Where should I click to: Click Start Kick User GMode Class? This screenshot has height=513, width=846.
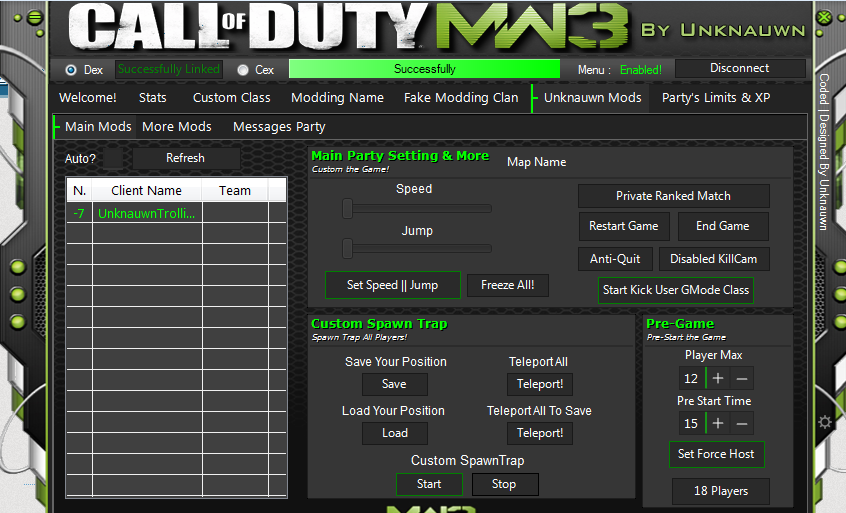[676, 290]
